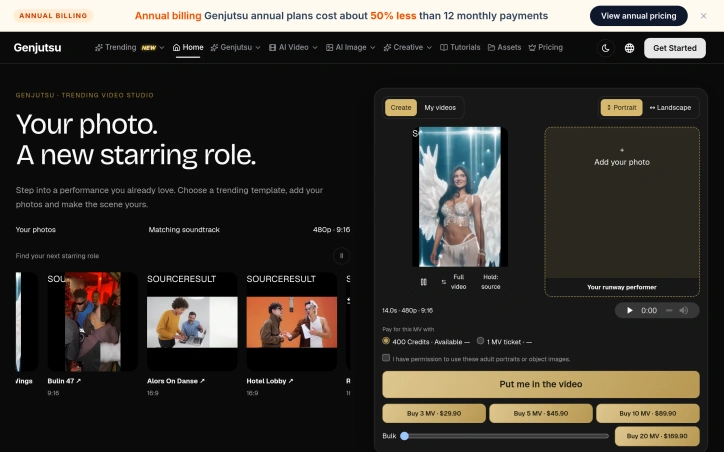Open the Assets page
This screenshot has width=724, height=452.
click(504, 47)
